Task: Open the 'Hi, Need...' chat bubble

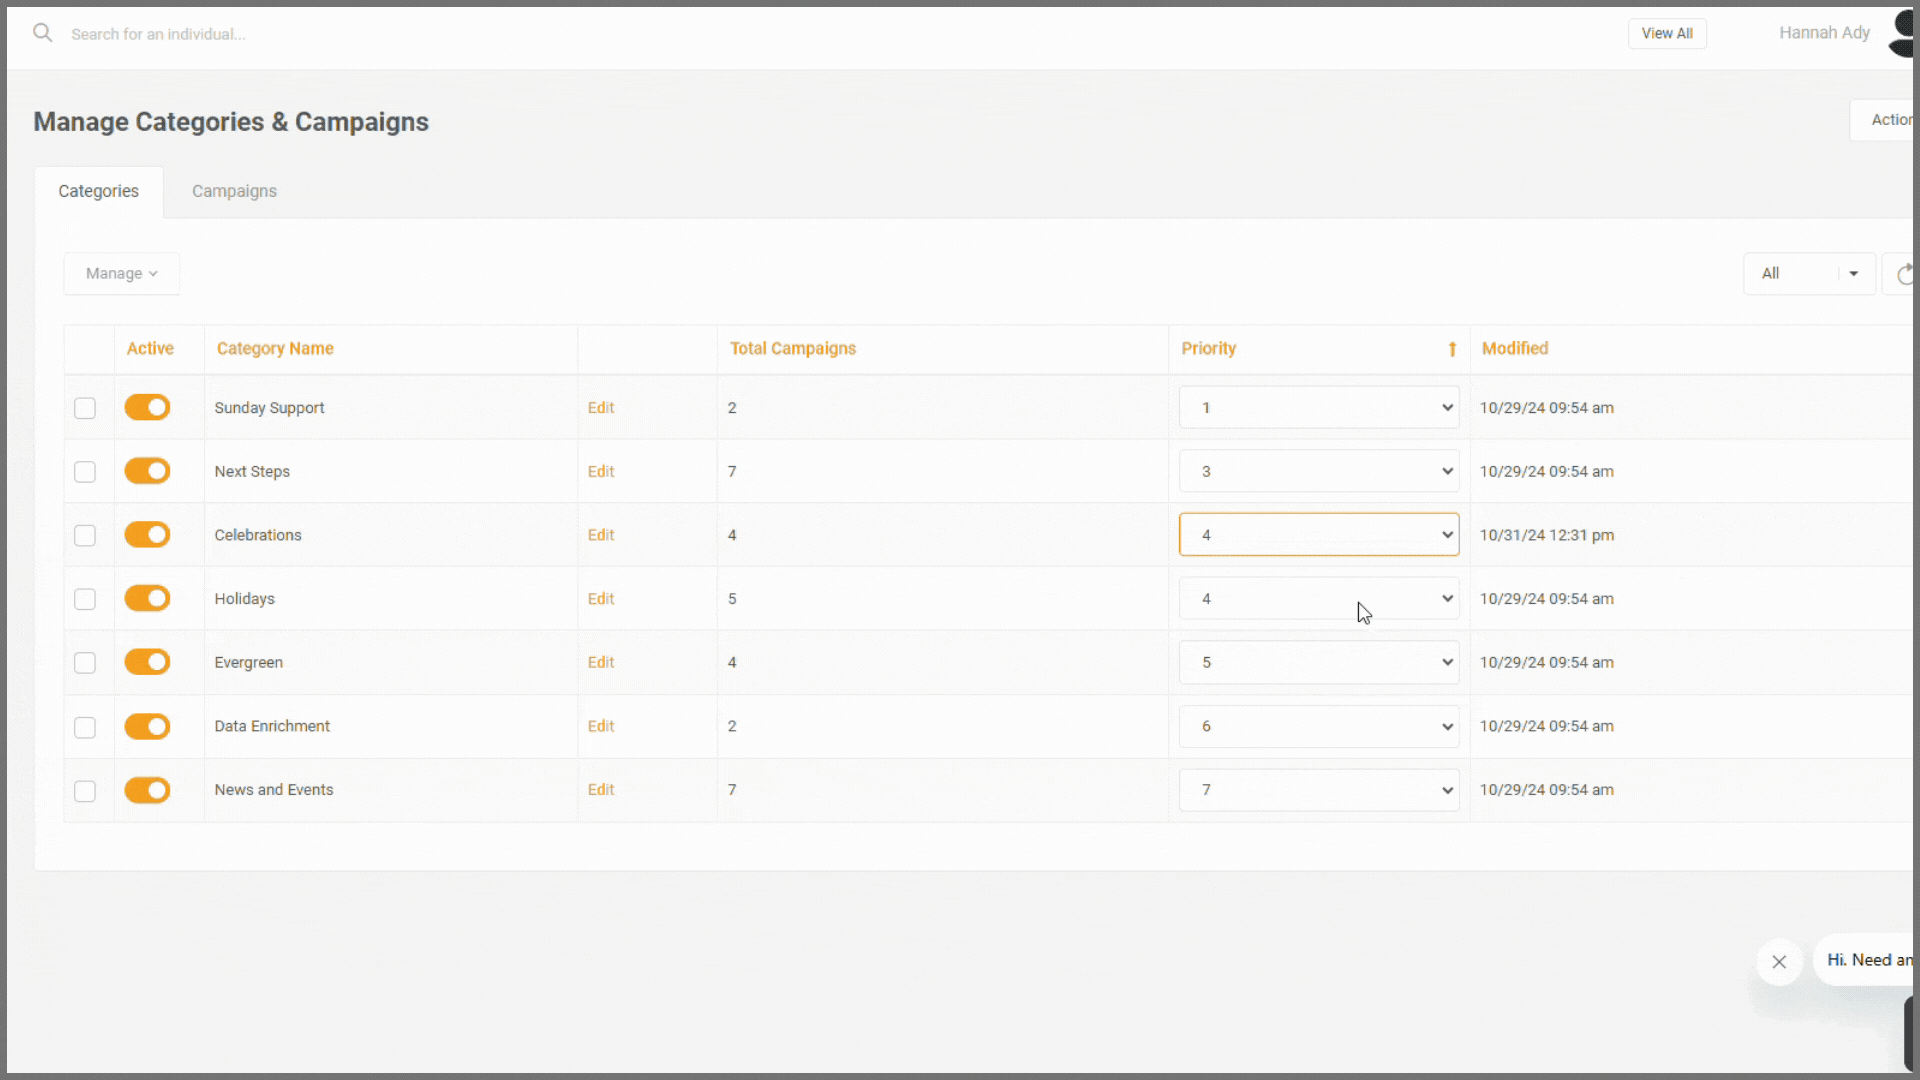Action: (x=1870, y=959)
